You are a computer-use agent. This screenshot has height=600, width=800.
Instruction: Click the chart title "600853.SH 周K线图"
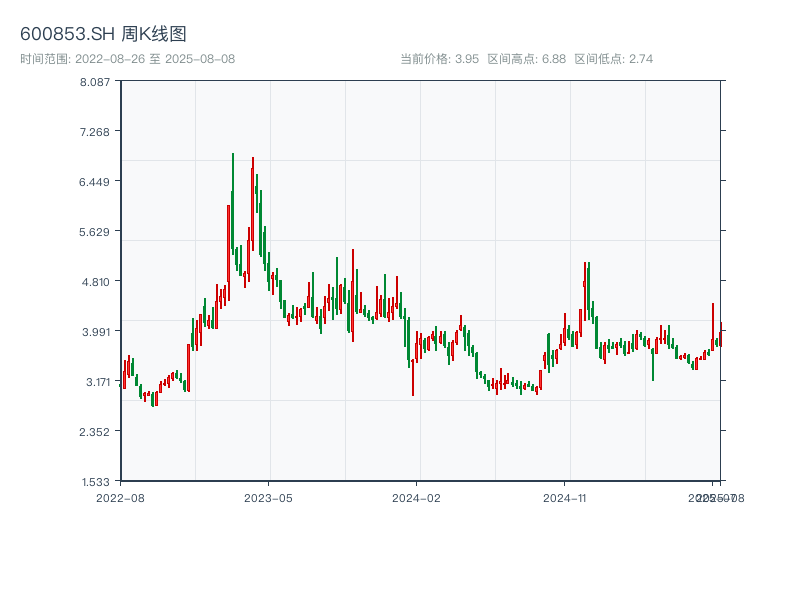pyautogui.click(x=103, y=34)
